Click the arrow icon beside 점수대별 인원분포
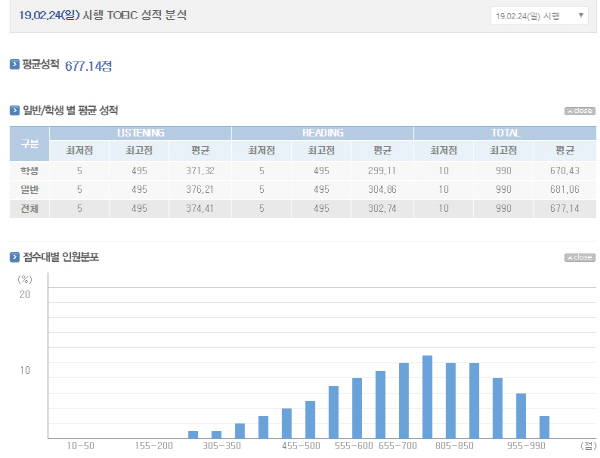The width and height of the screenshot is (600, 458). click(x=15, y=257)
